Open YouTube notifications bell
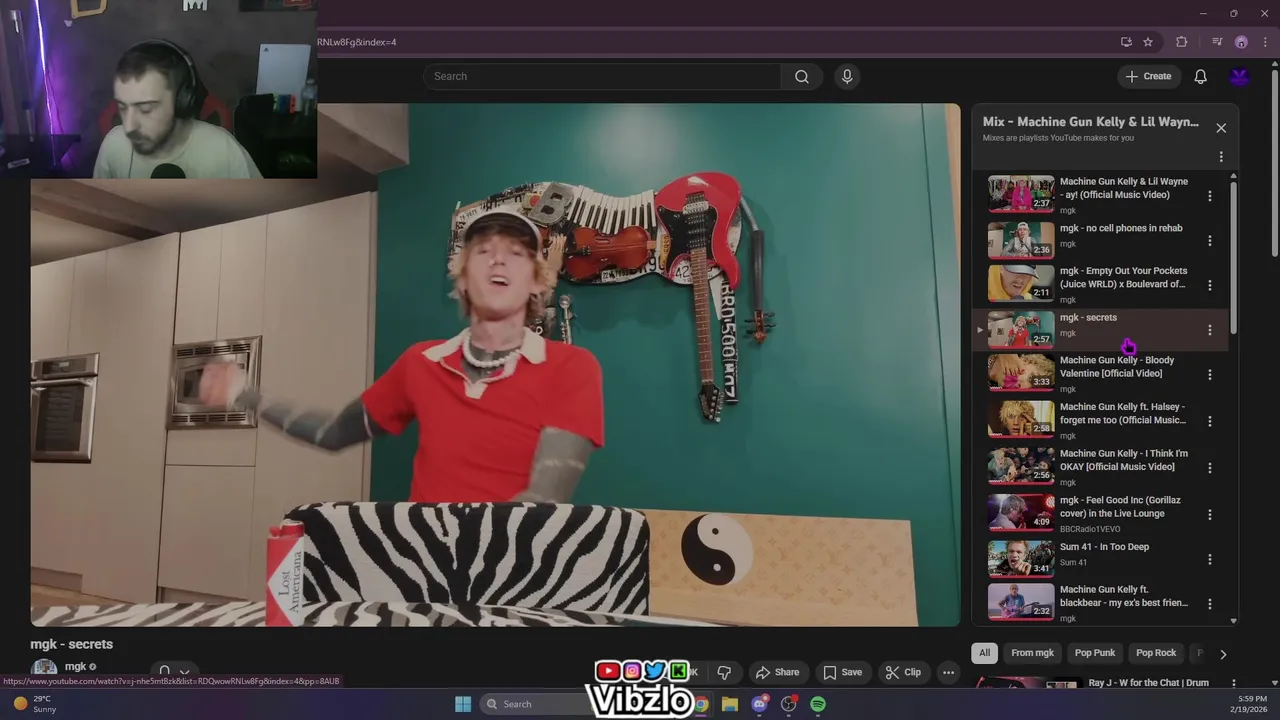Image resolution: width=1280 pixels, height=720 pixels. click(x=1201, y=76)
